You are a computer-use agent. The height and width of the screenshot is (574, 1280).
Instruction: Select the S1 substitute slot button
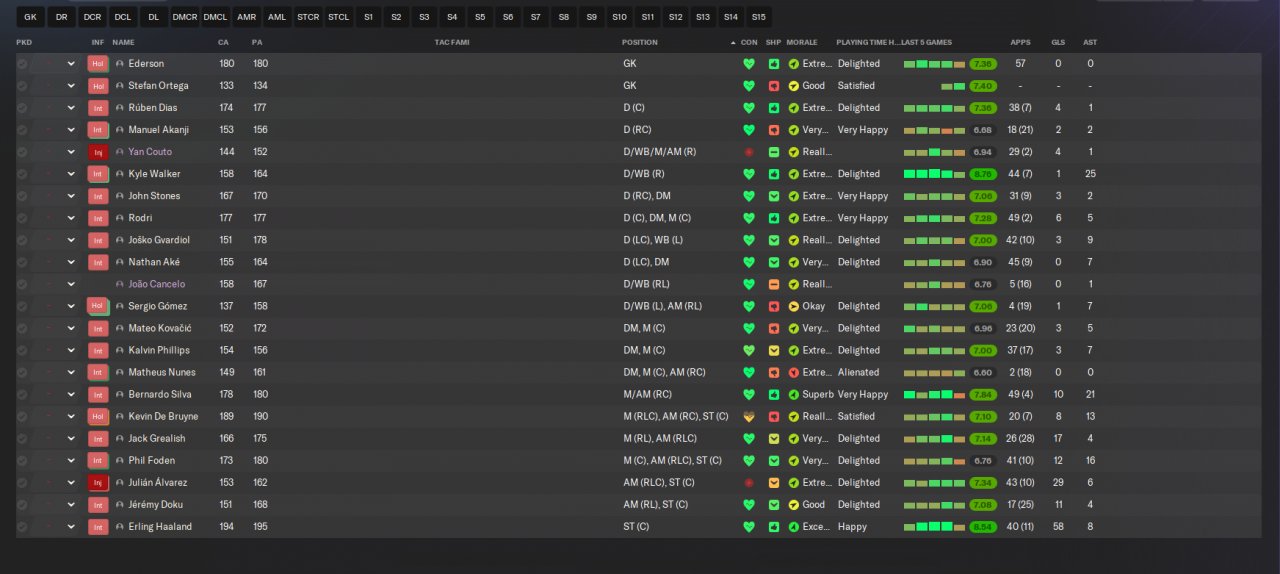pyautogui.click(x=369, y=17)
